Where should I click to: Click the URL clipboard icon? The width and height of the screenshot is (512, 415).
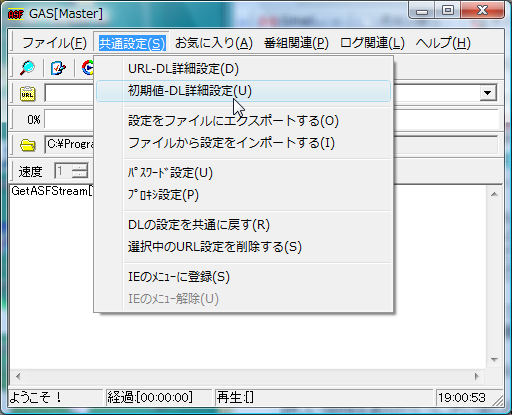(27, 94)
